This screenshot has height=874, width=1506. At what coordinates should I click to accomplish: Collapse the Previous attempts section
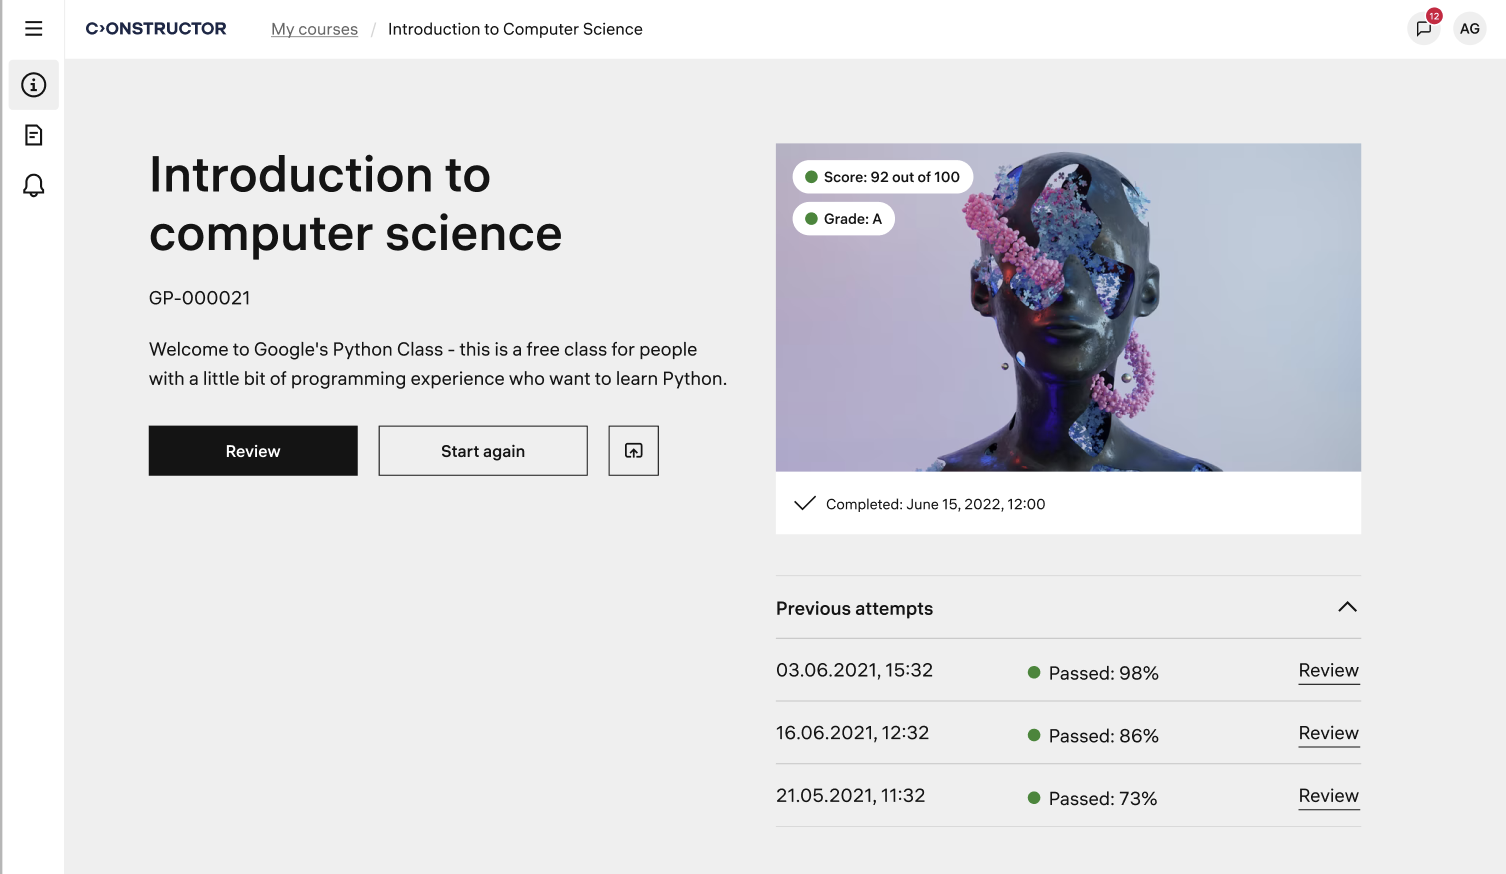(1347, 607)
